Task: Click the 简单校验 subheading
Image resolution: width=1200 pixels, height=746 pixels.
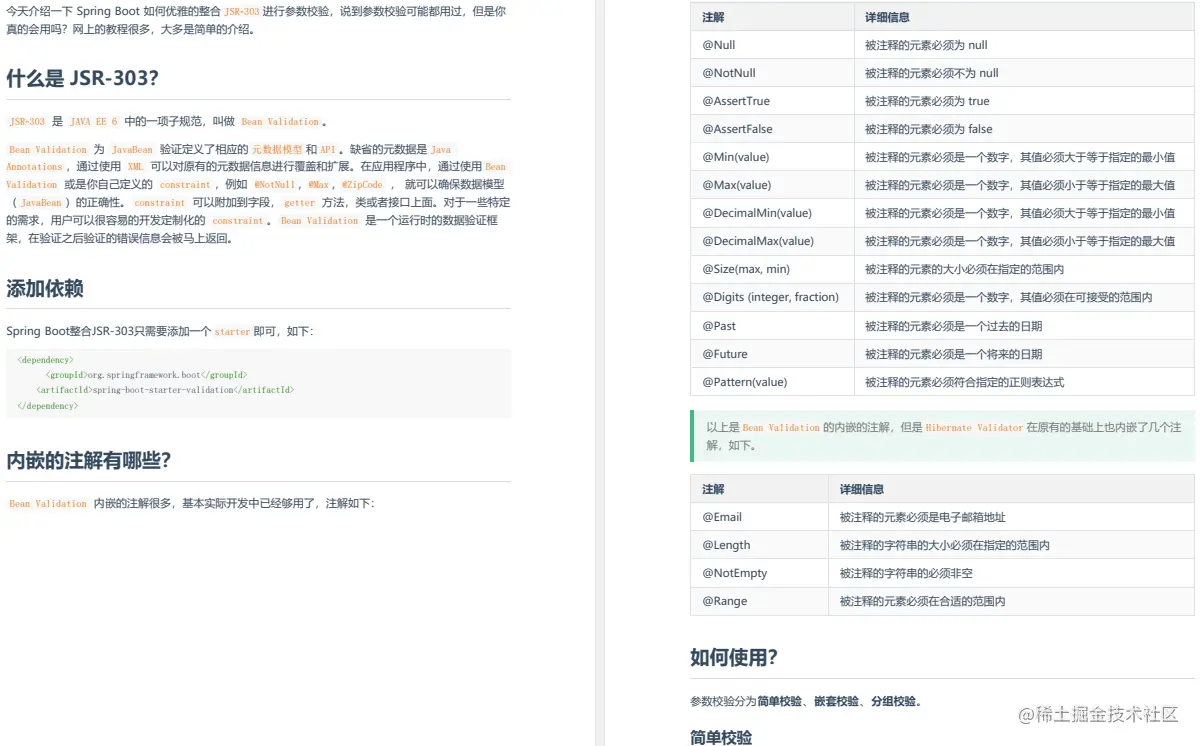Action: (x=721, y=737)
